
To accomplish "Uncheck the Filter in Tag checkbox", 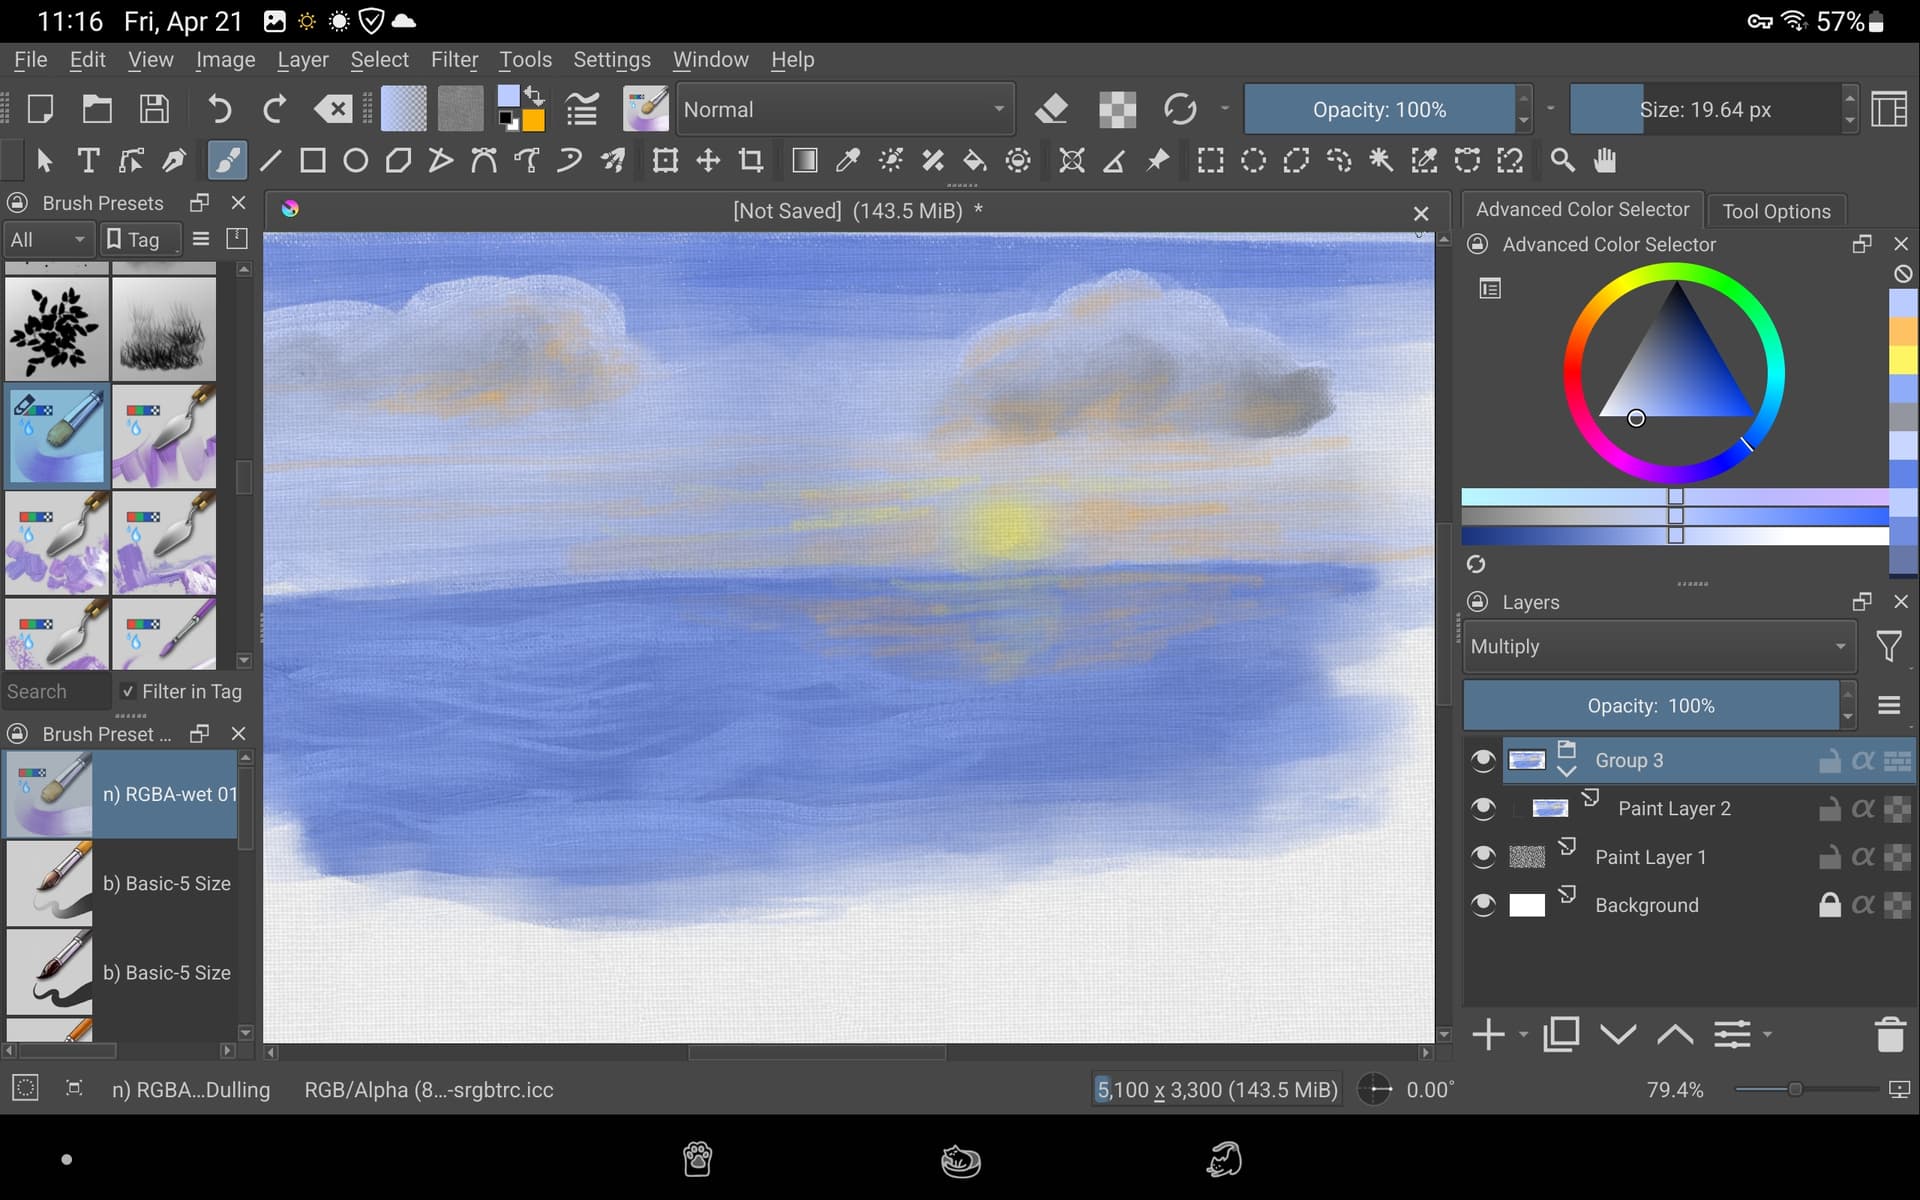I will [128, 691].
